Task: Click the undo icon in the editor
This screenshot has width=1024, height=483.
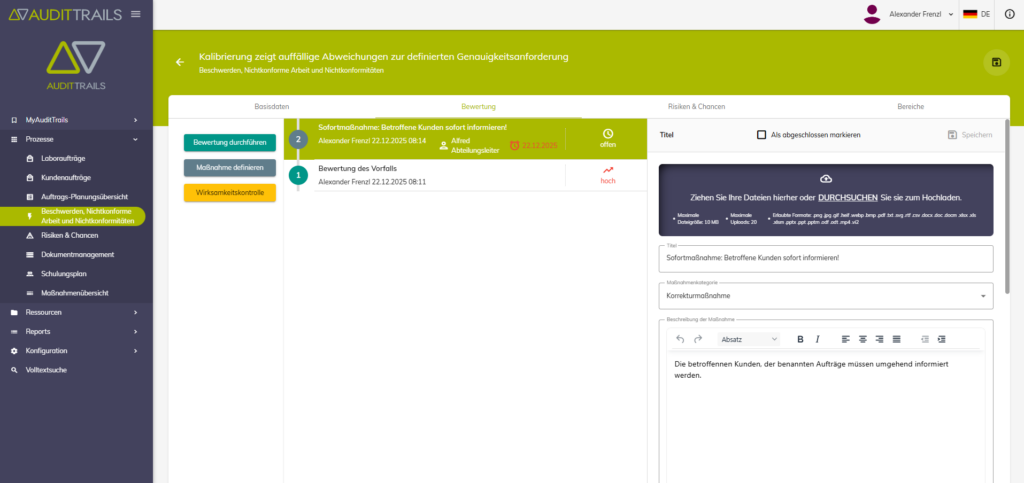Action: click(x=680, y=339)
